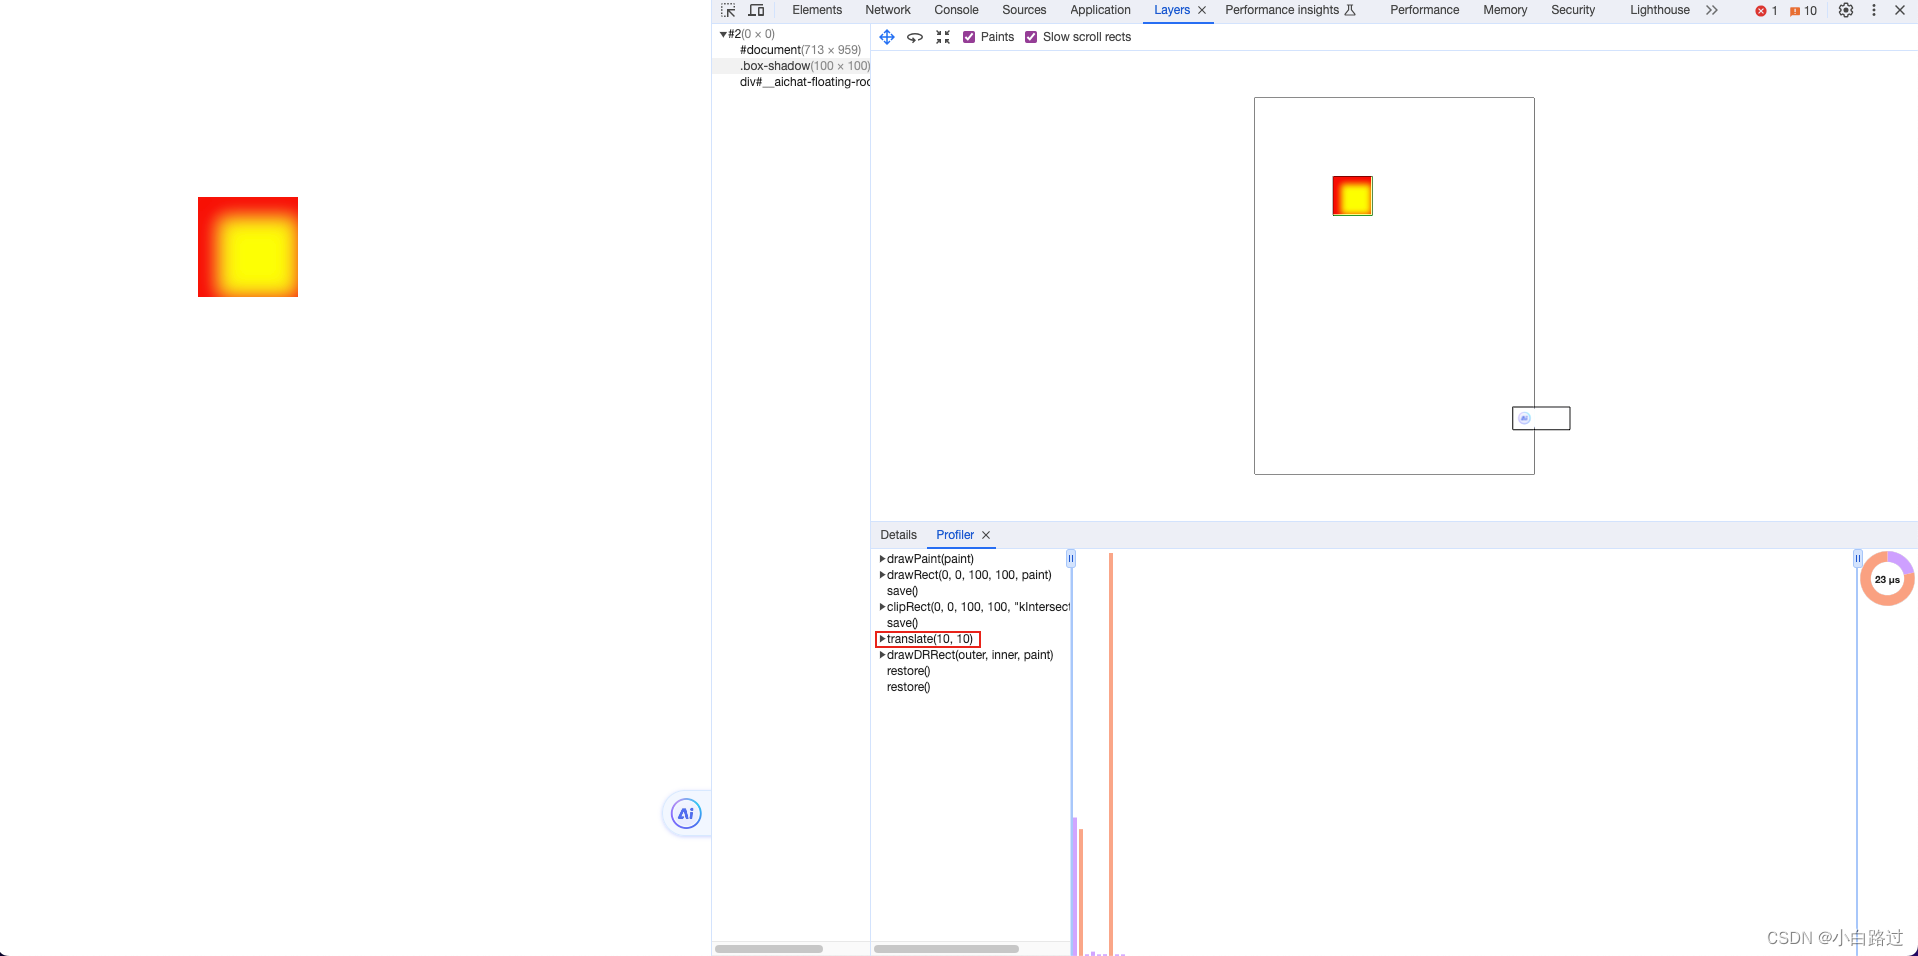Close the Layers tab
Image resolution: width=1918 pixels, height=956 pixels.
coord(1202,10)
